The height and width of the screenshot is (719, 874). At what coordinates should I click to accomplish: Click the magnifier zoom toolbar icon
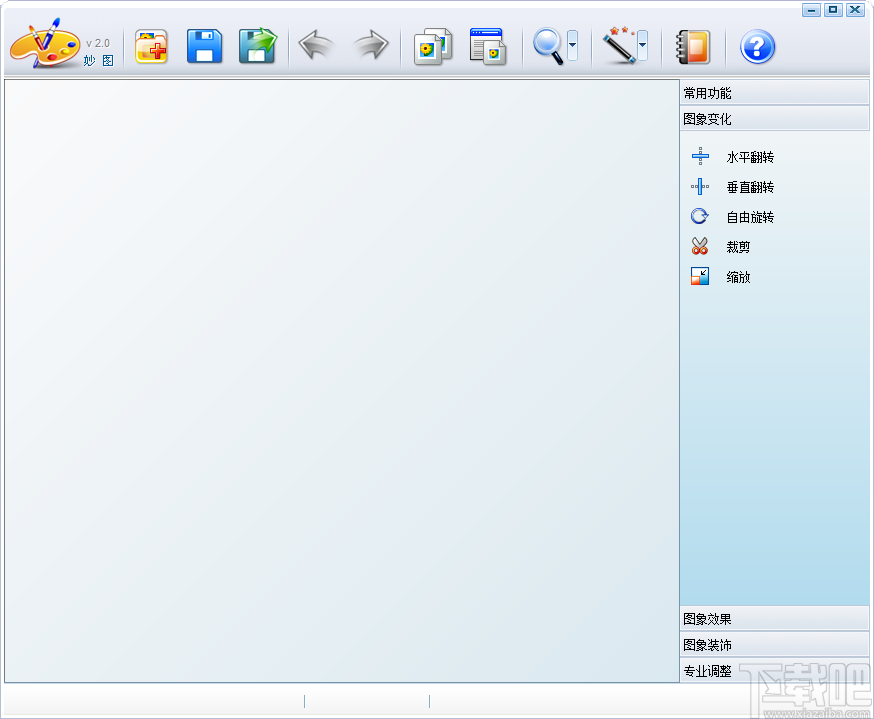(549, 46)
